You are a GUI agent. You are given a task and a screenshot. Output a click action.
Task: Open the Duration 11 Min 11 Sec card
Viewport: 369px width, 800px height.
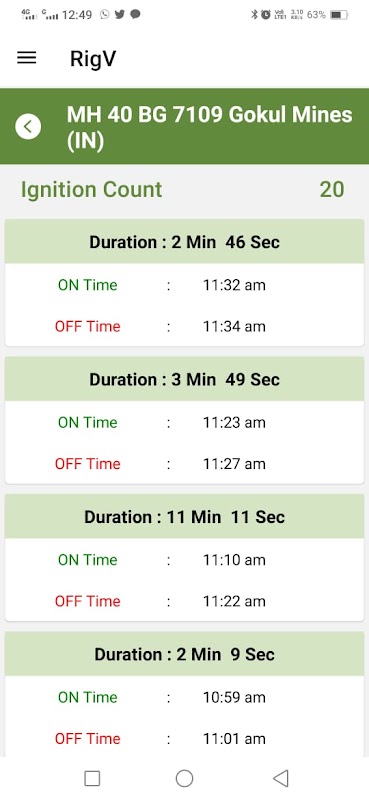184,558
